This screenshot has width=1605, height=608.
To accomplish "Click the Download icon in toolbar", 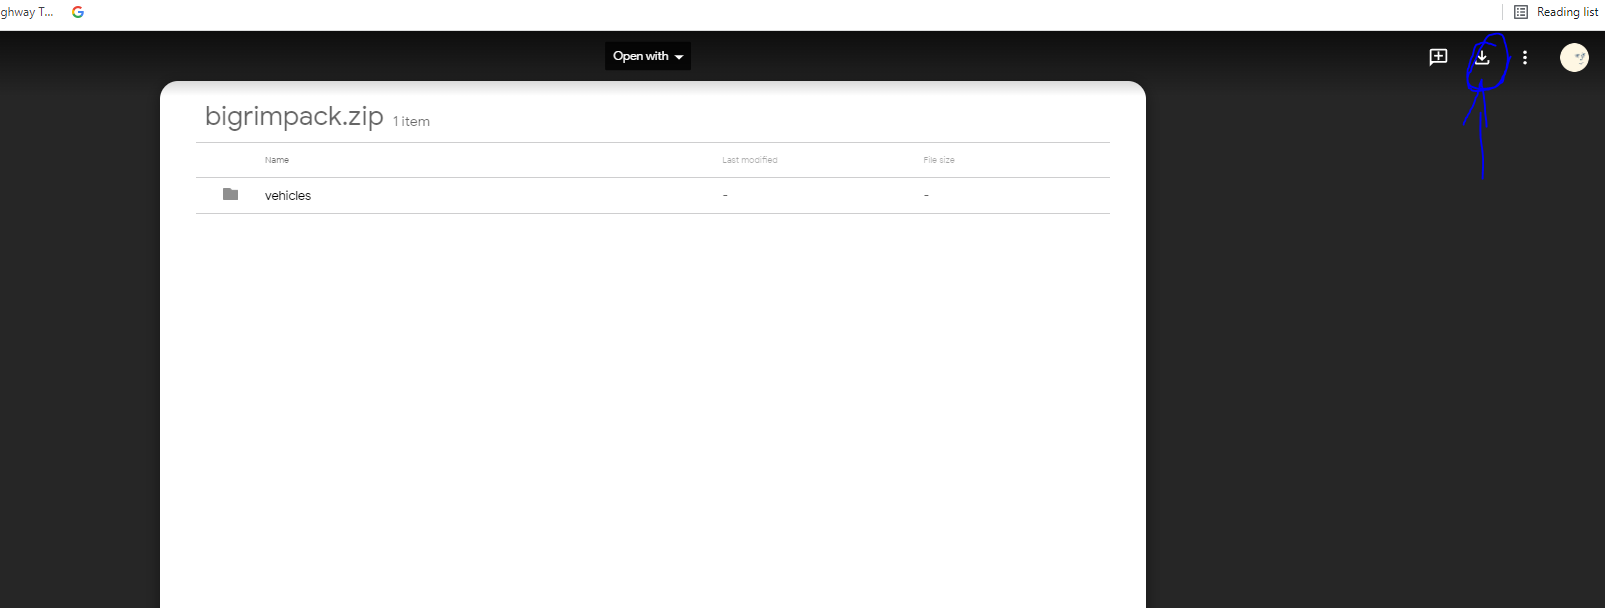I will pyautogui.click(x=1482, y=57).
